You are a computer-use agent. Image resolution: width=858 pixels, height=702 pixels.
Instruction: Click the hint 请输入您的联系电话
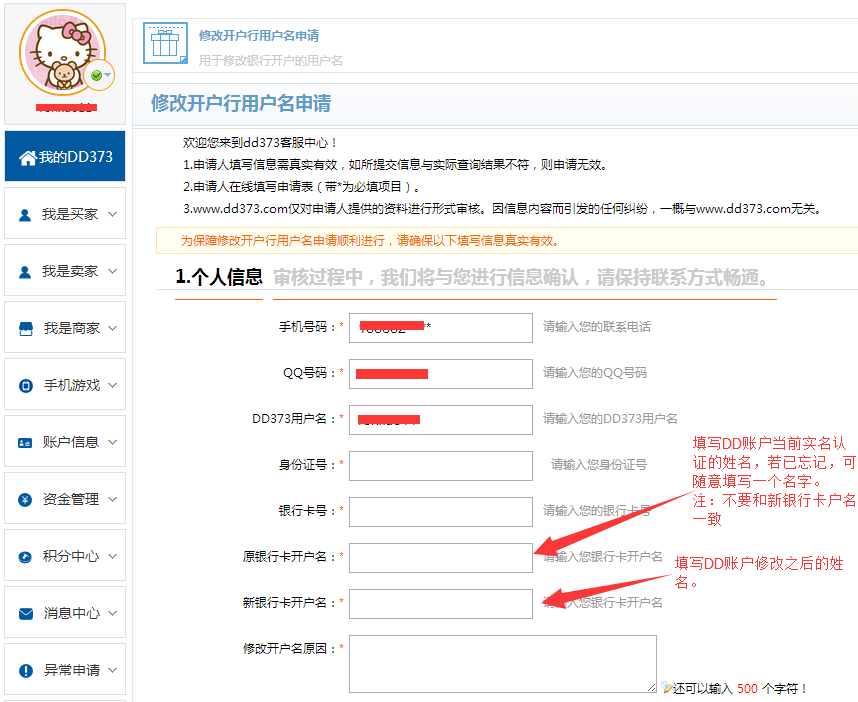(596, 327)
